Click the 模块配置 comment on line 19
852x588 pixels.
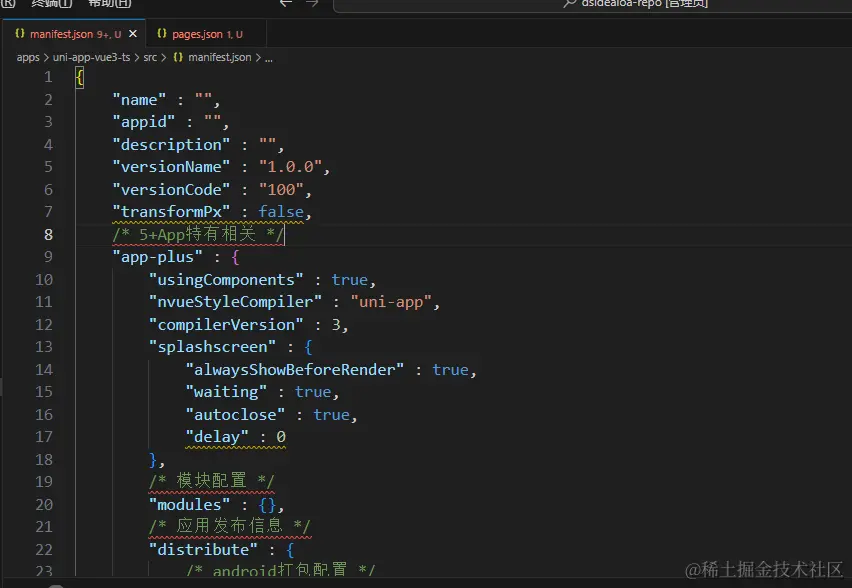tap(211, 481)
